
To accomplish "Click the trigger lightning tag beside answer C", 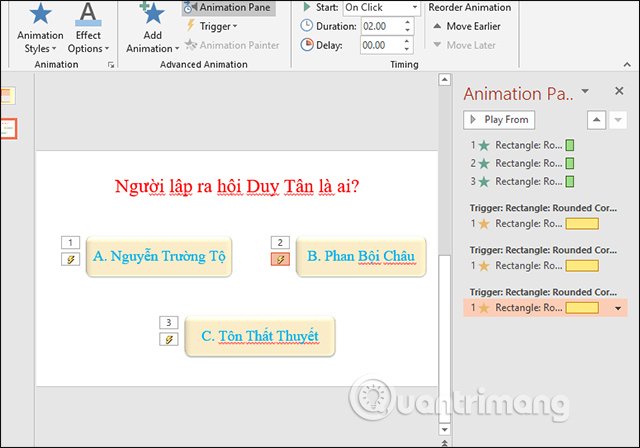I will tap(169, 339).
